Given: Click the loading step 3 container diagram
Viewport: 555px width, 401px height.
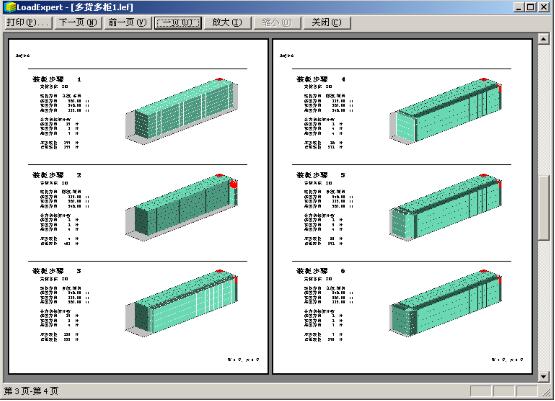Looking at the screenshot, I should point(182,302).
